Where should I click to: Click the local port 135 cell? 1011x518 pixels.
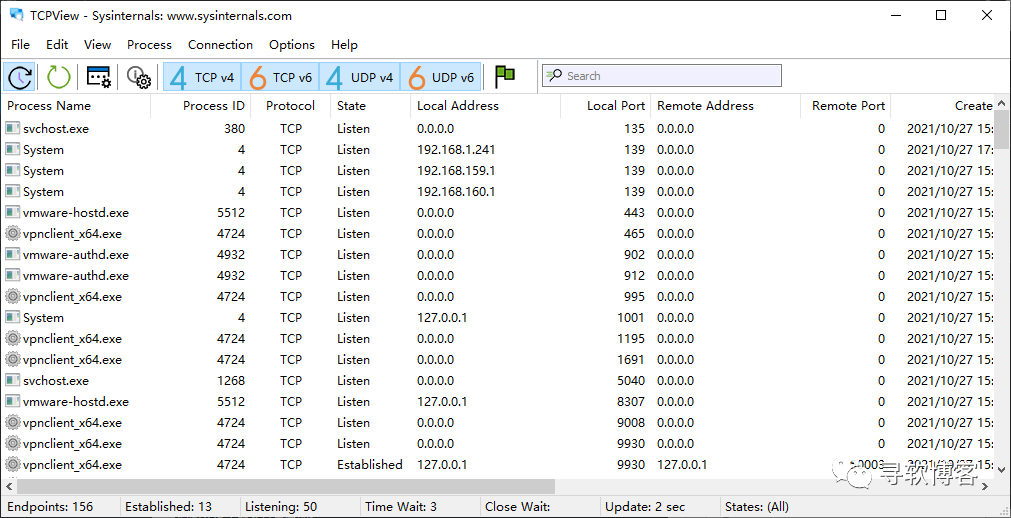point(634,128)
